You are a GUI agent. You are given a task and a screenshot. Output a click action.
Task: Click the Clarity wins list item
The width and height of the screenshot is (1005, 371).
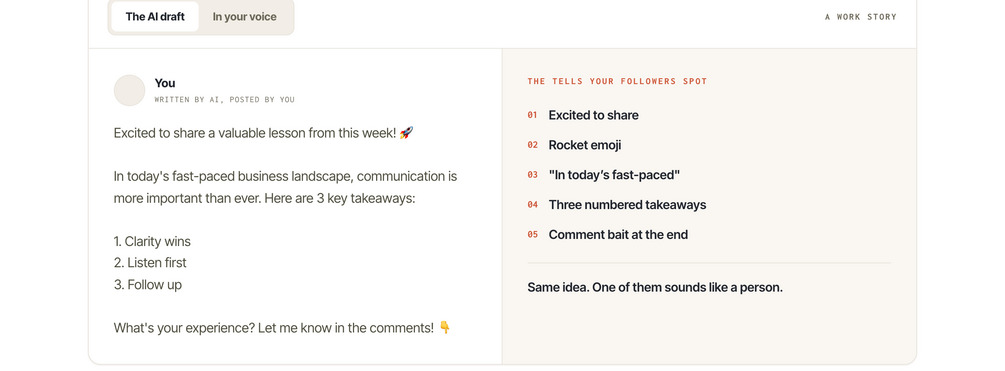tap(152, 242)
